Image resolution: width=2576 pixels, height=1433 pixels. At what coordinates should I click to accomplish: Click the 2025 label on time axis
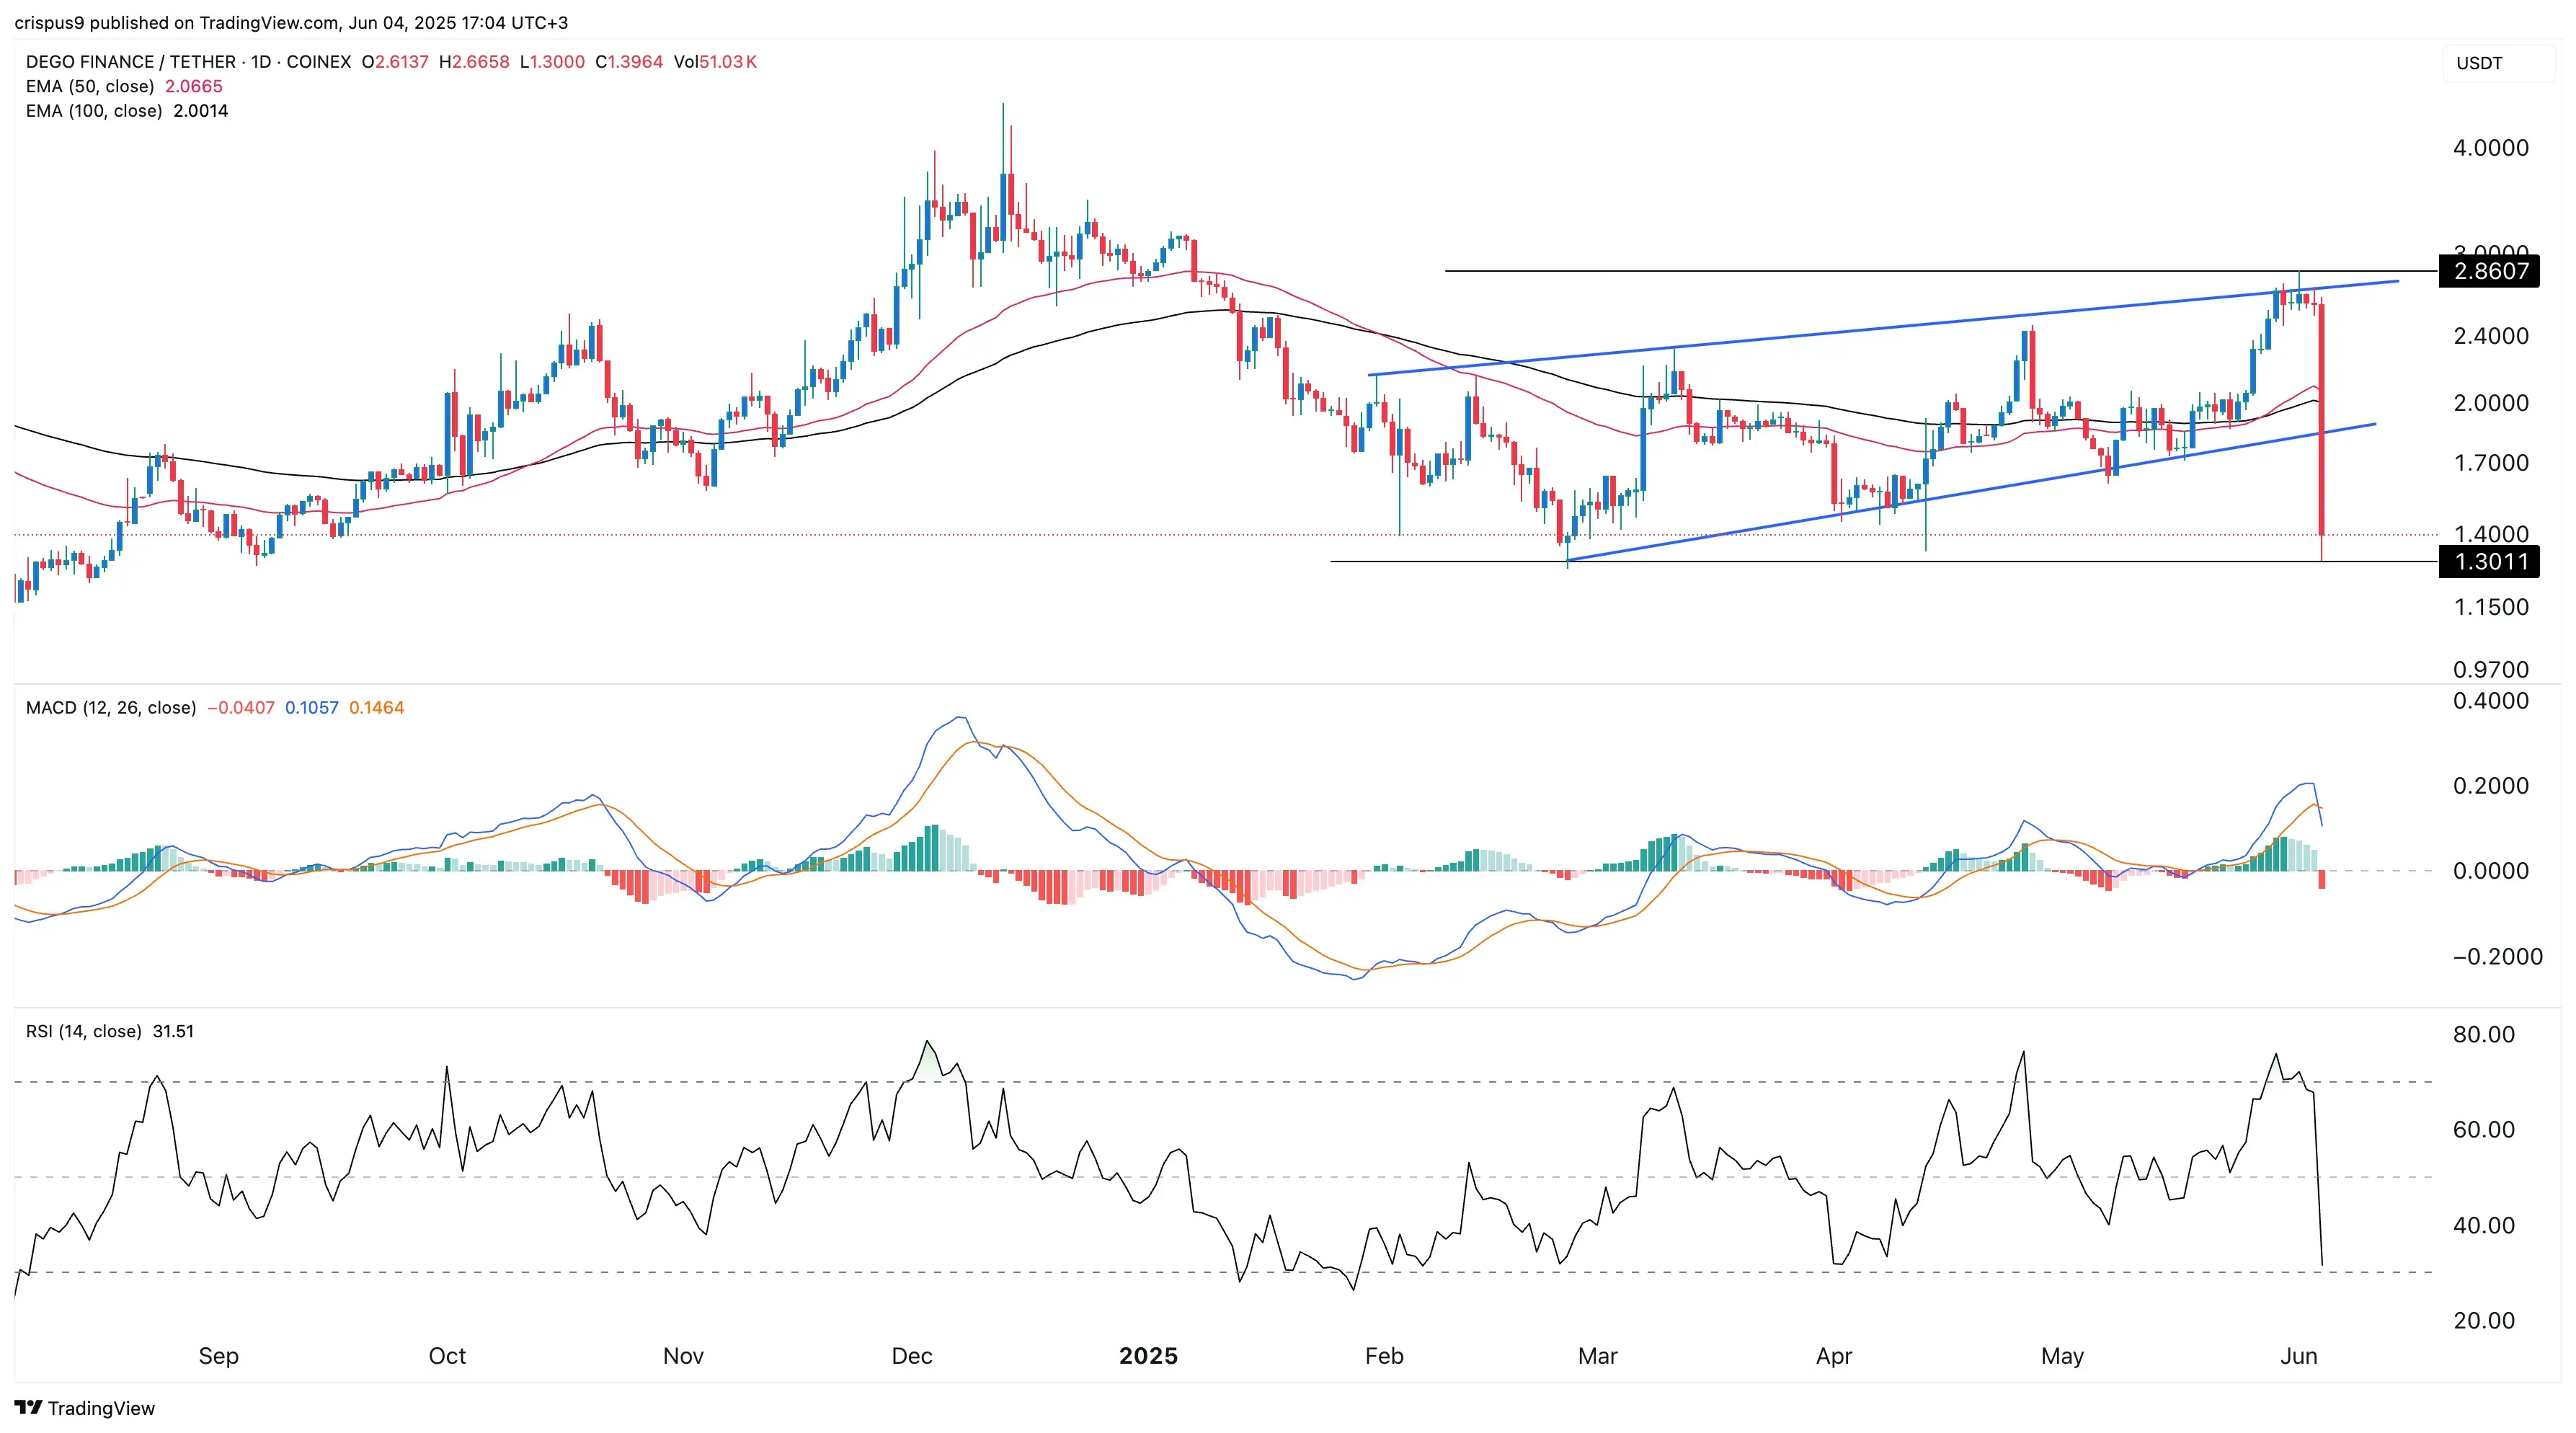(x=1148, y=1356)
